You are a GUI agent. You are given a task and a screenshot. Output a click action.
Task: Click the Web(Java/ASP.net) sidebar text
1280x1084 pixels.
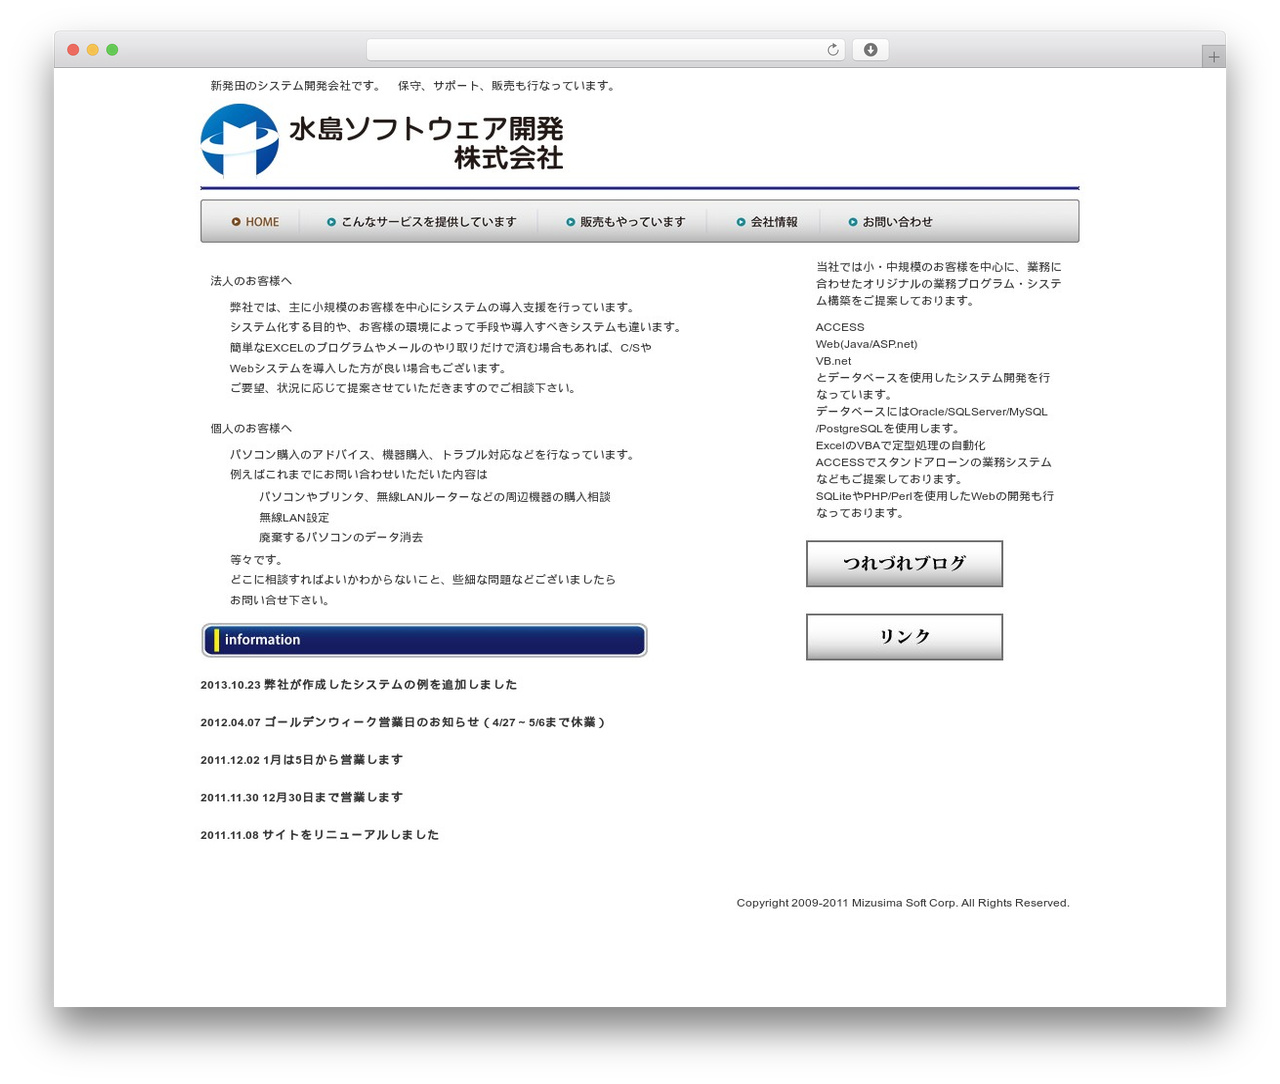coord(866,344)
